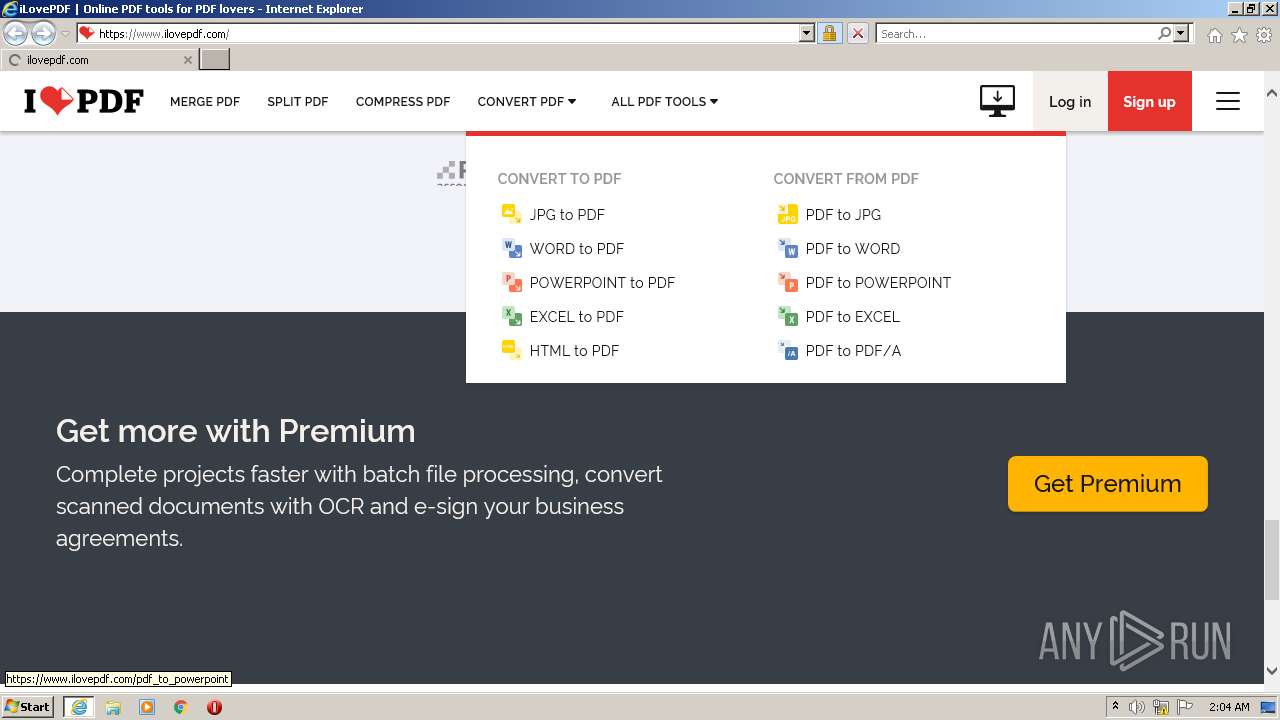Open the hamburger menu icon
1280x720 pixels.
click(x=1228, y=101)
